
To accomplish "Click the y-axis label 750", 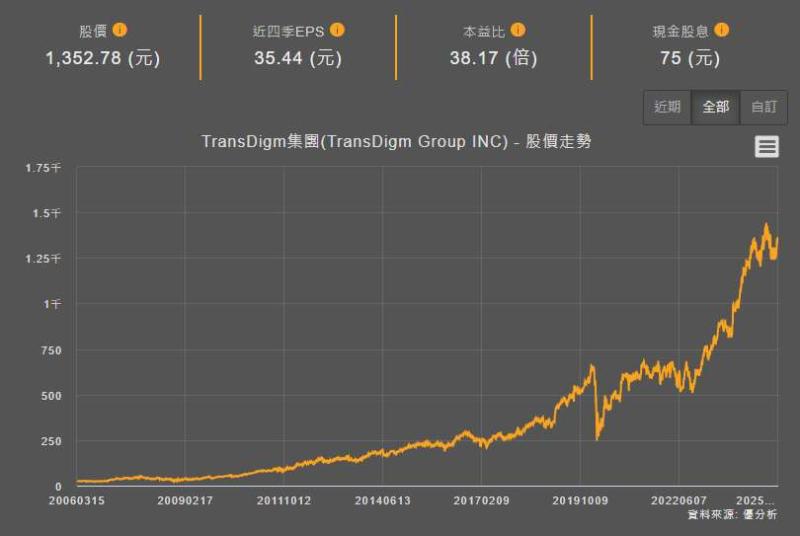I will point(52,350).
